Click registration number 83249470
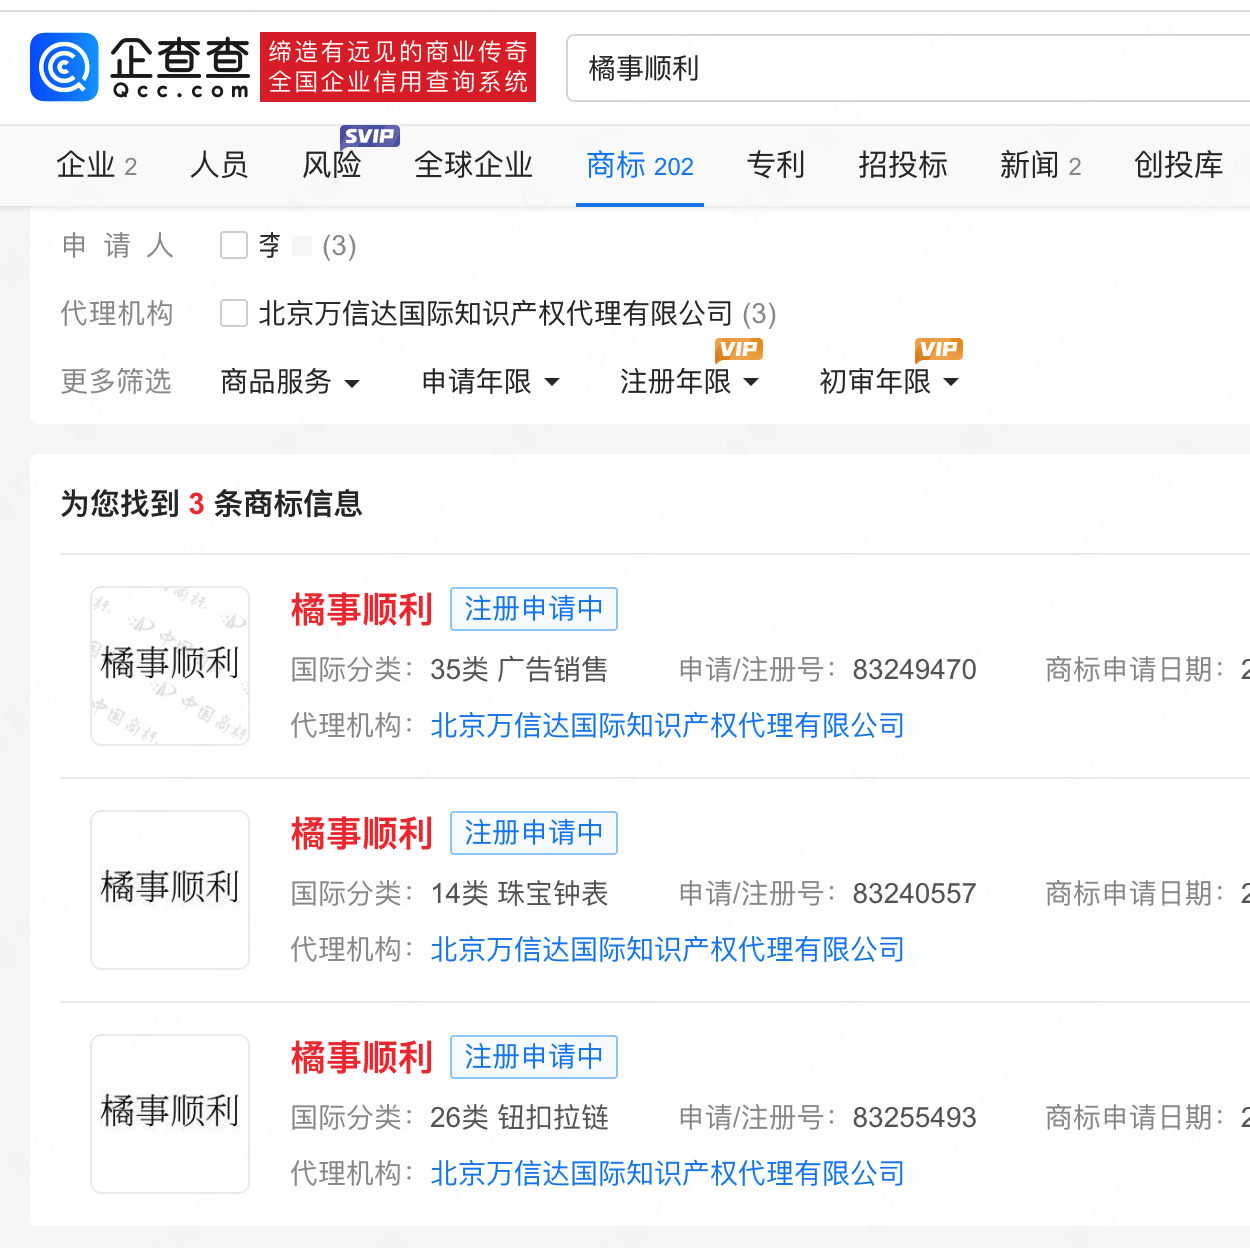Screen dimensions: 1250x1248 coord(914,669)
